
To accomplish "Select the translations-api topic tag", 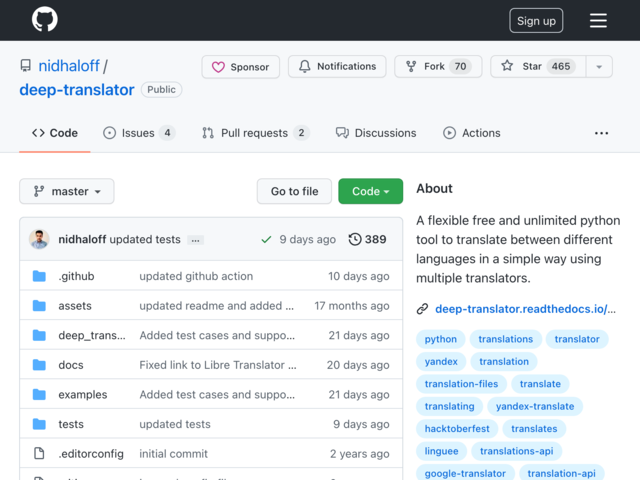I will (x=516, y=451).
